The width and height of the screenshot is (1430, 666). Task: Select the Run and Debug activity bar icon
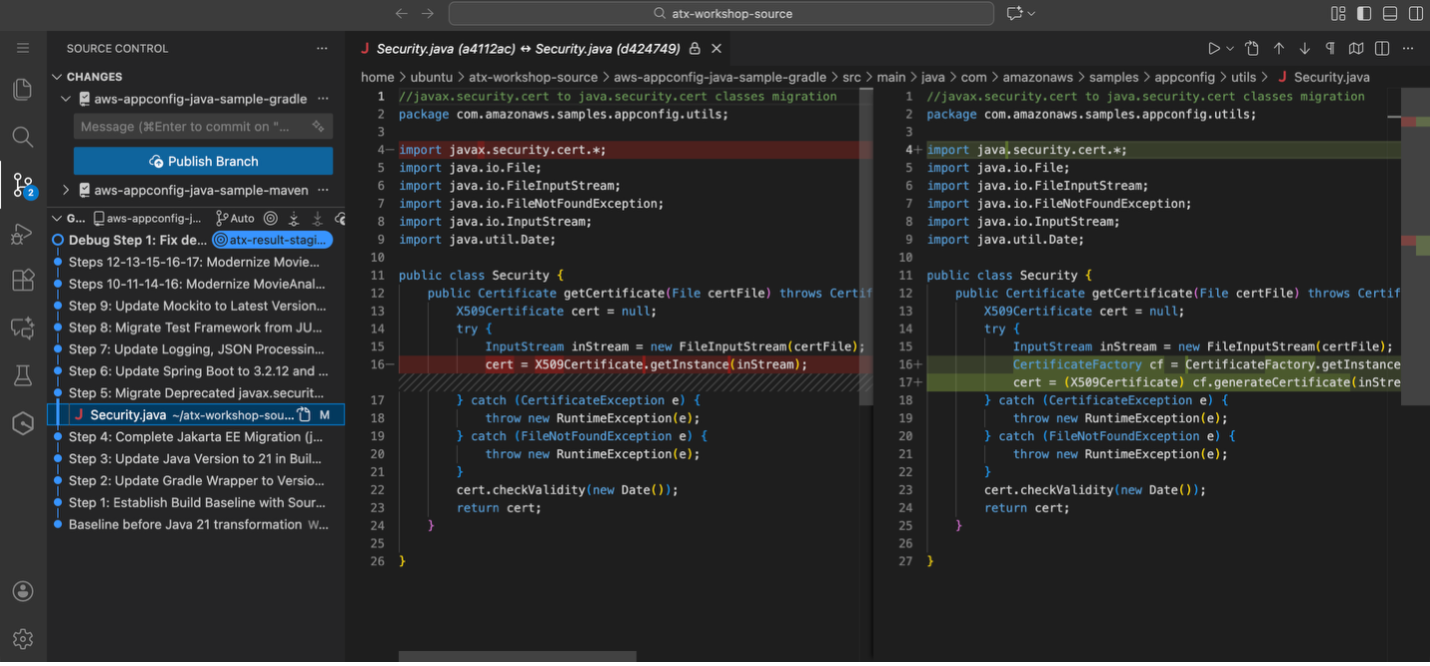(22, 234)
